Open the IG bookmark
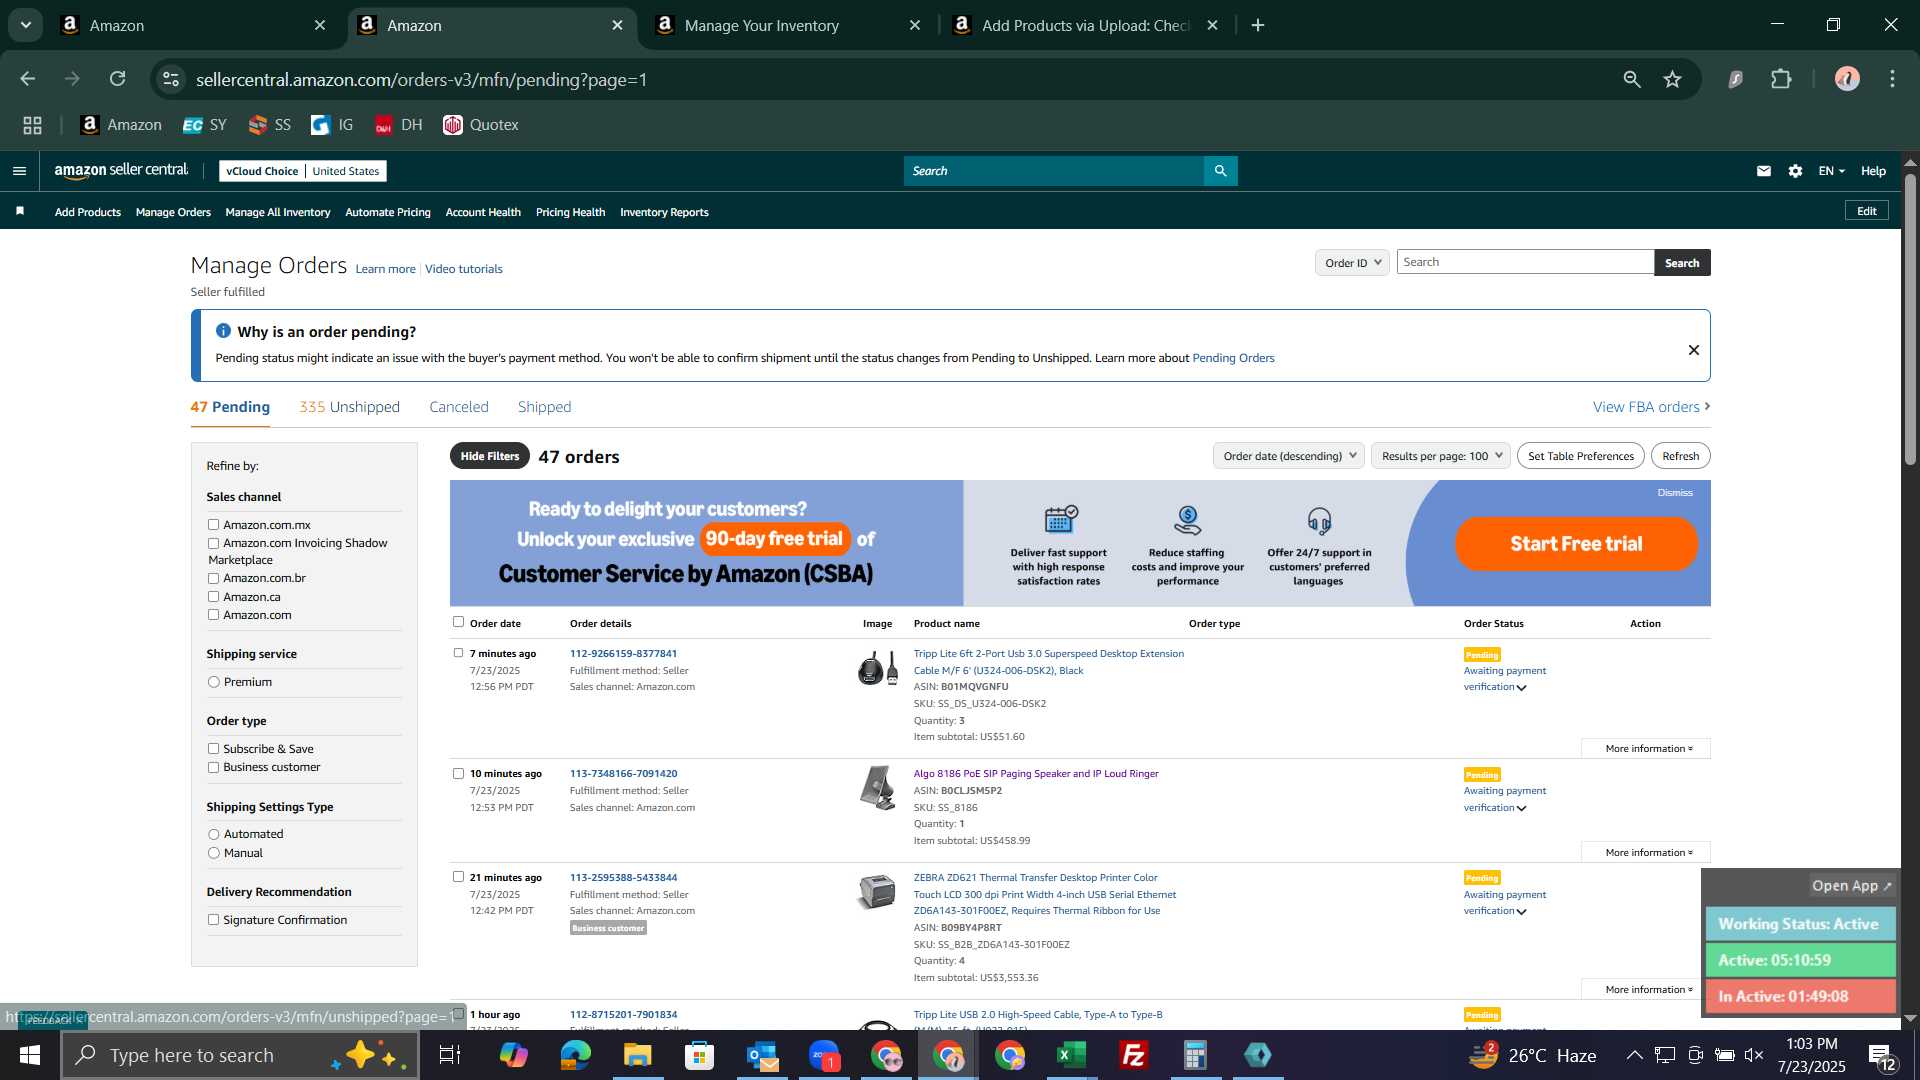The width and height of the screenshot is (1920, 1080). tap(332, 125)
